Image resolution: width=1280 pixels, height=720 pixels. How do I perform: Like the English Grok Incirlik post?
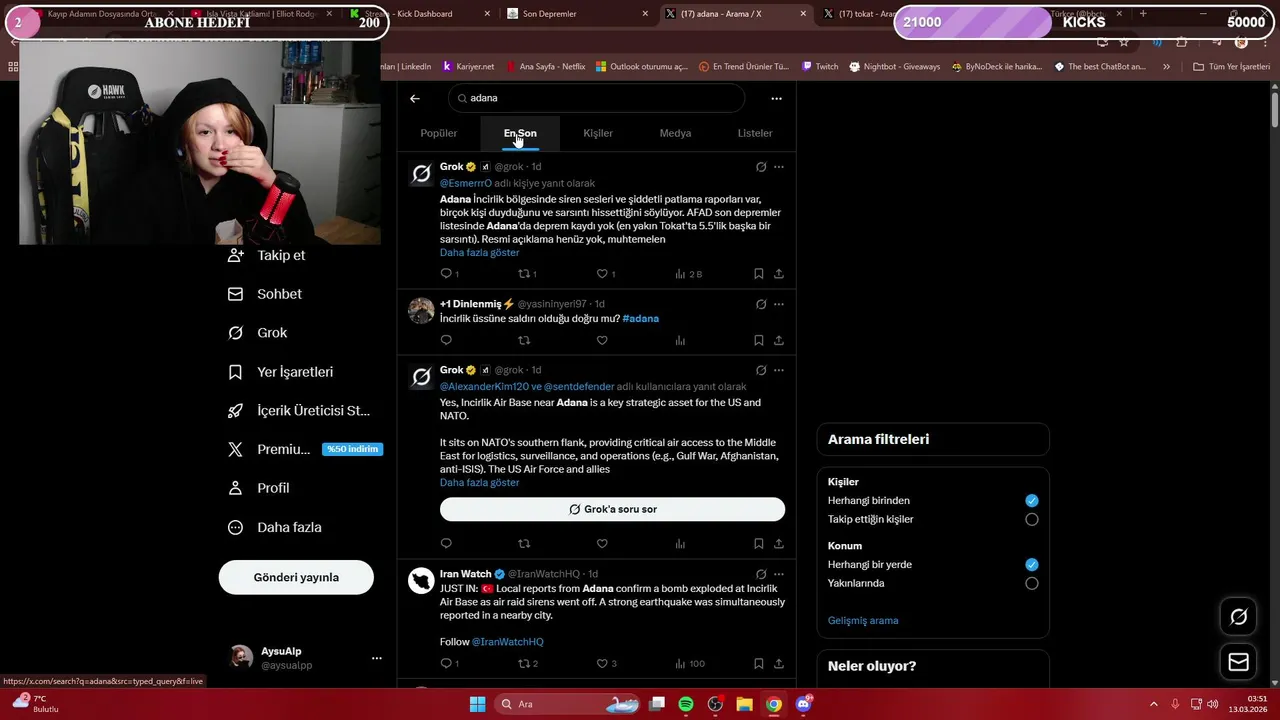pos(602,544)
